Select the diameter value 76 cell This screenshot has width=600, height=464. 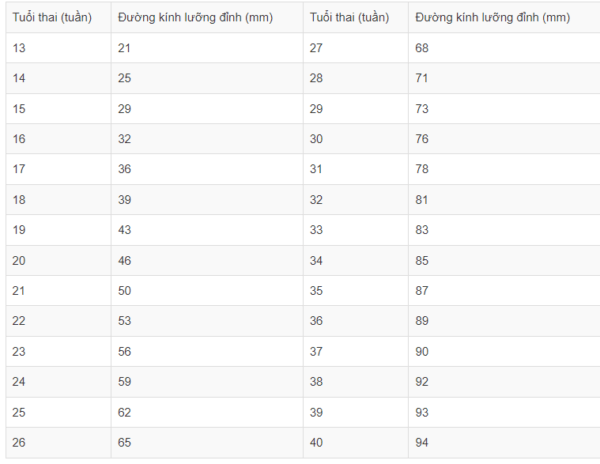(x=504, y=139)
